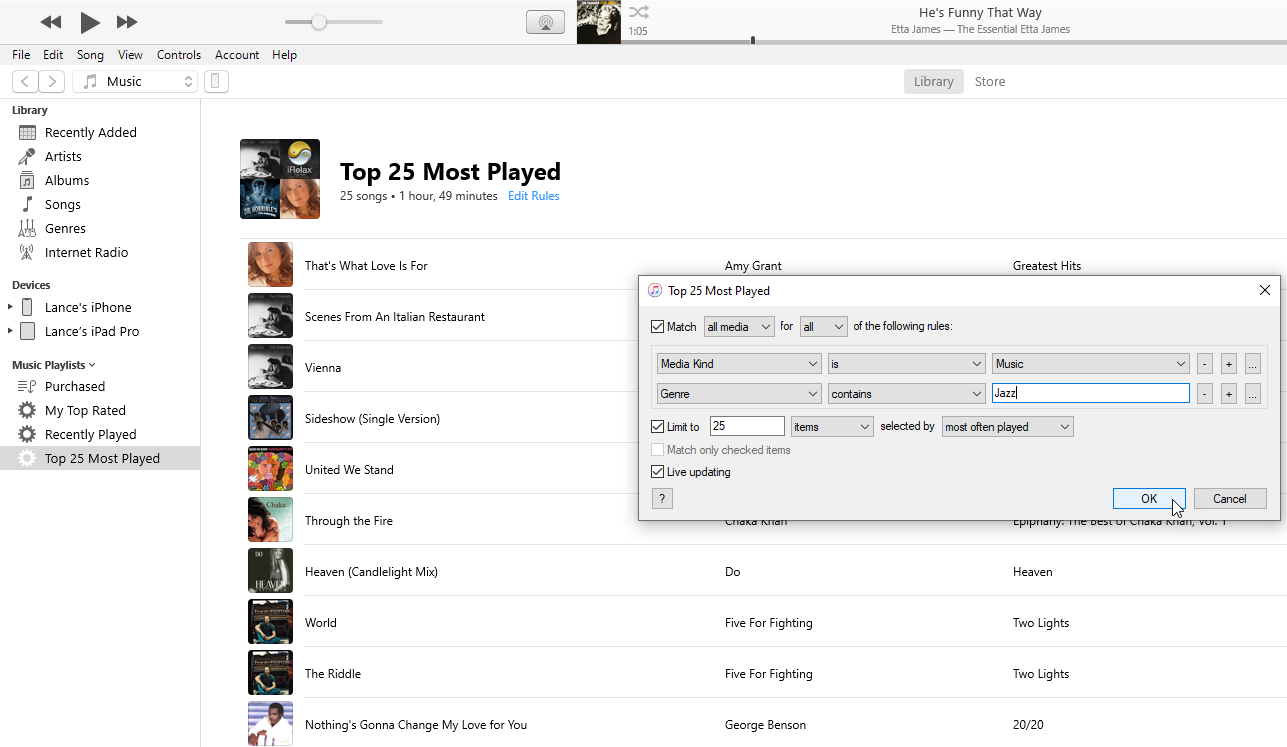The height and width of the screenshot is (747, 1287).
Task: Click the Genre rule ellipsis nest button
Action: (x=1253, y=394)
